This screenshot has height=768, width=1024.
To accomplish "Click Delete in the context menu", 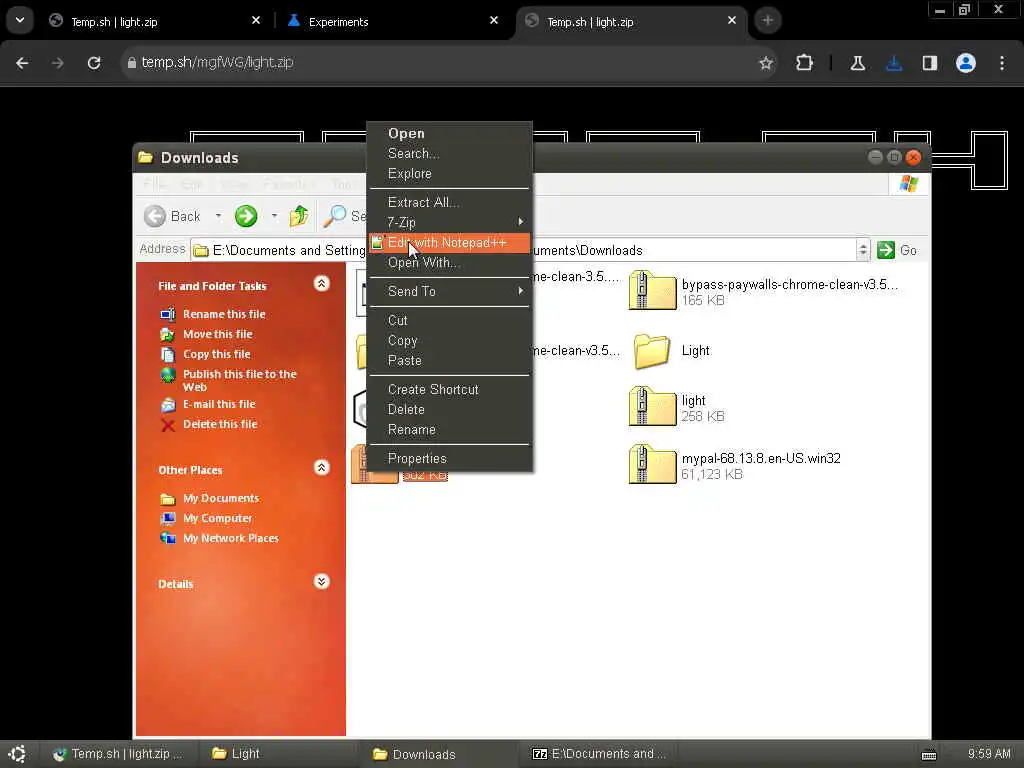I will [406, 409].
